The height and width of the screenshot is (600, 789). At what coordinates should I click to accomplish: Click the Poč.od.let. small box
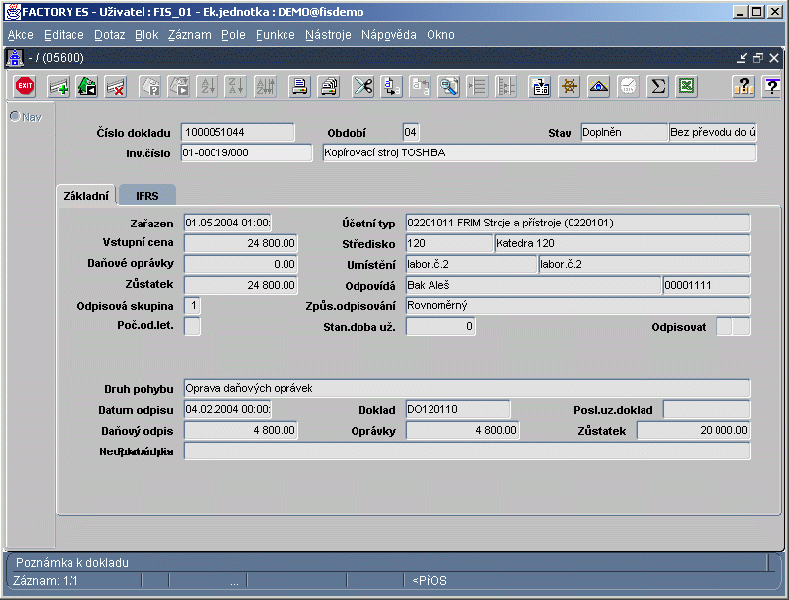pos(193,326)
